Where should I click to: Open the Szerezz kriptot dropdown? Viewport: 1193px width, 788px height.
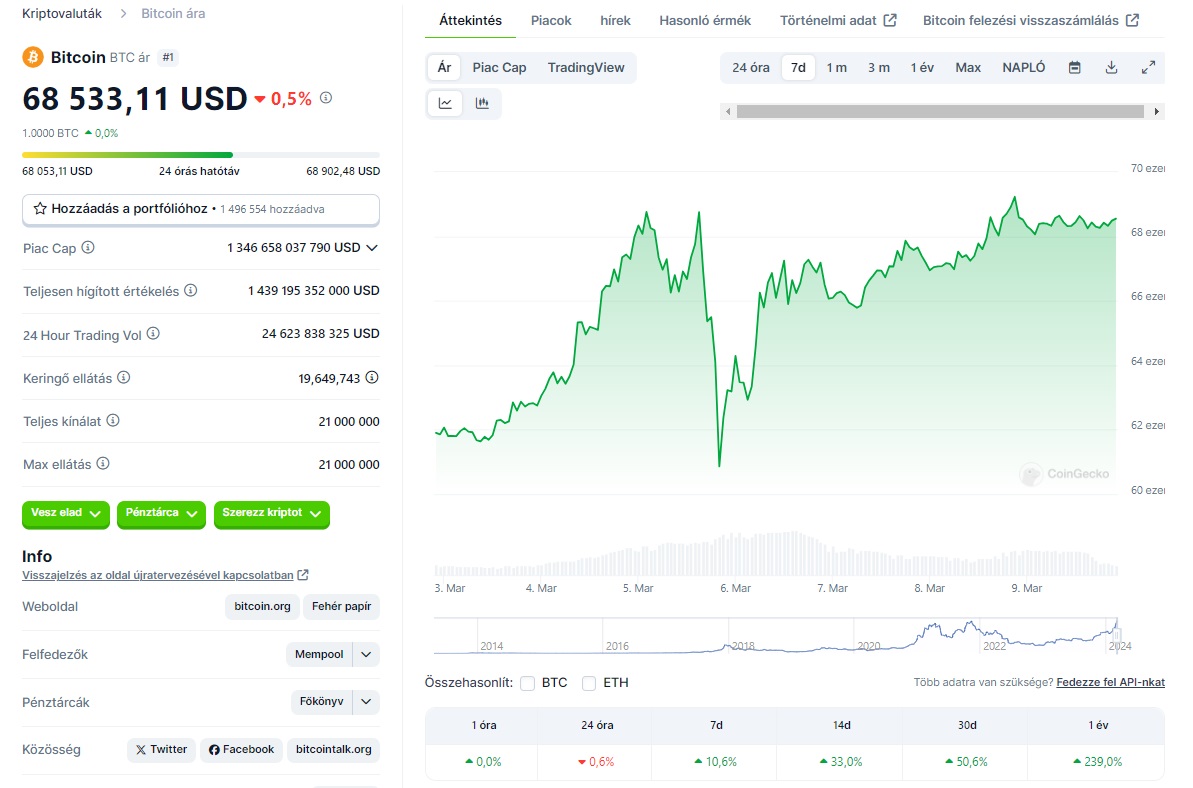272,513
